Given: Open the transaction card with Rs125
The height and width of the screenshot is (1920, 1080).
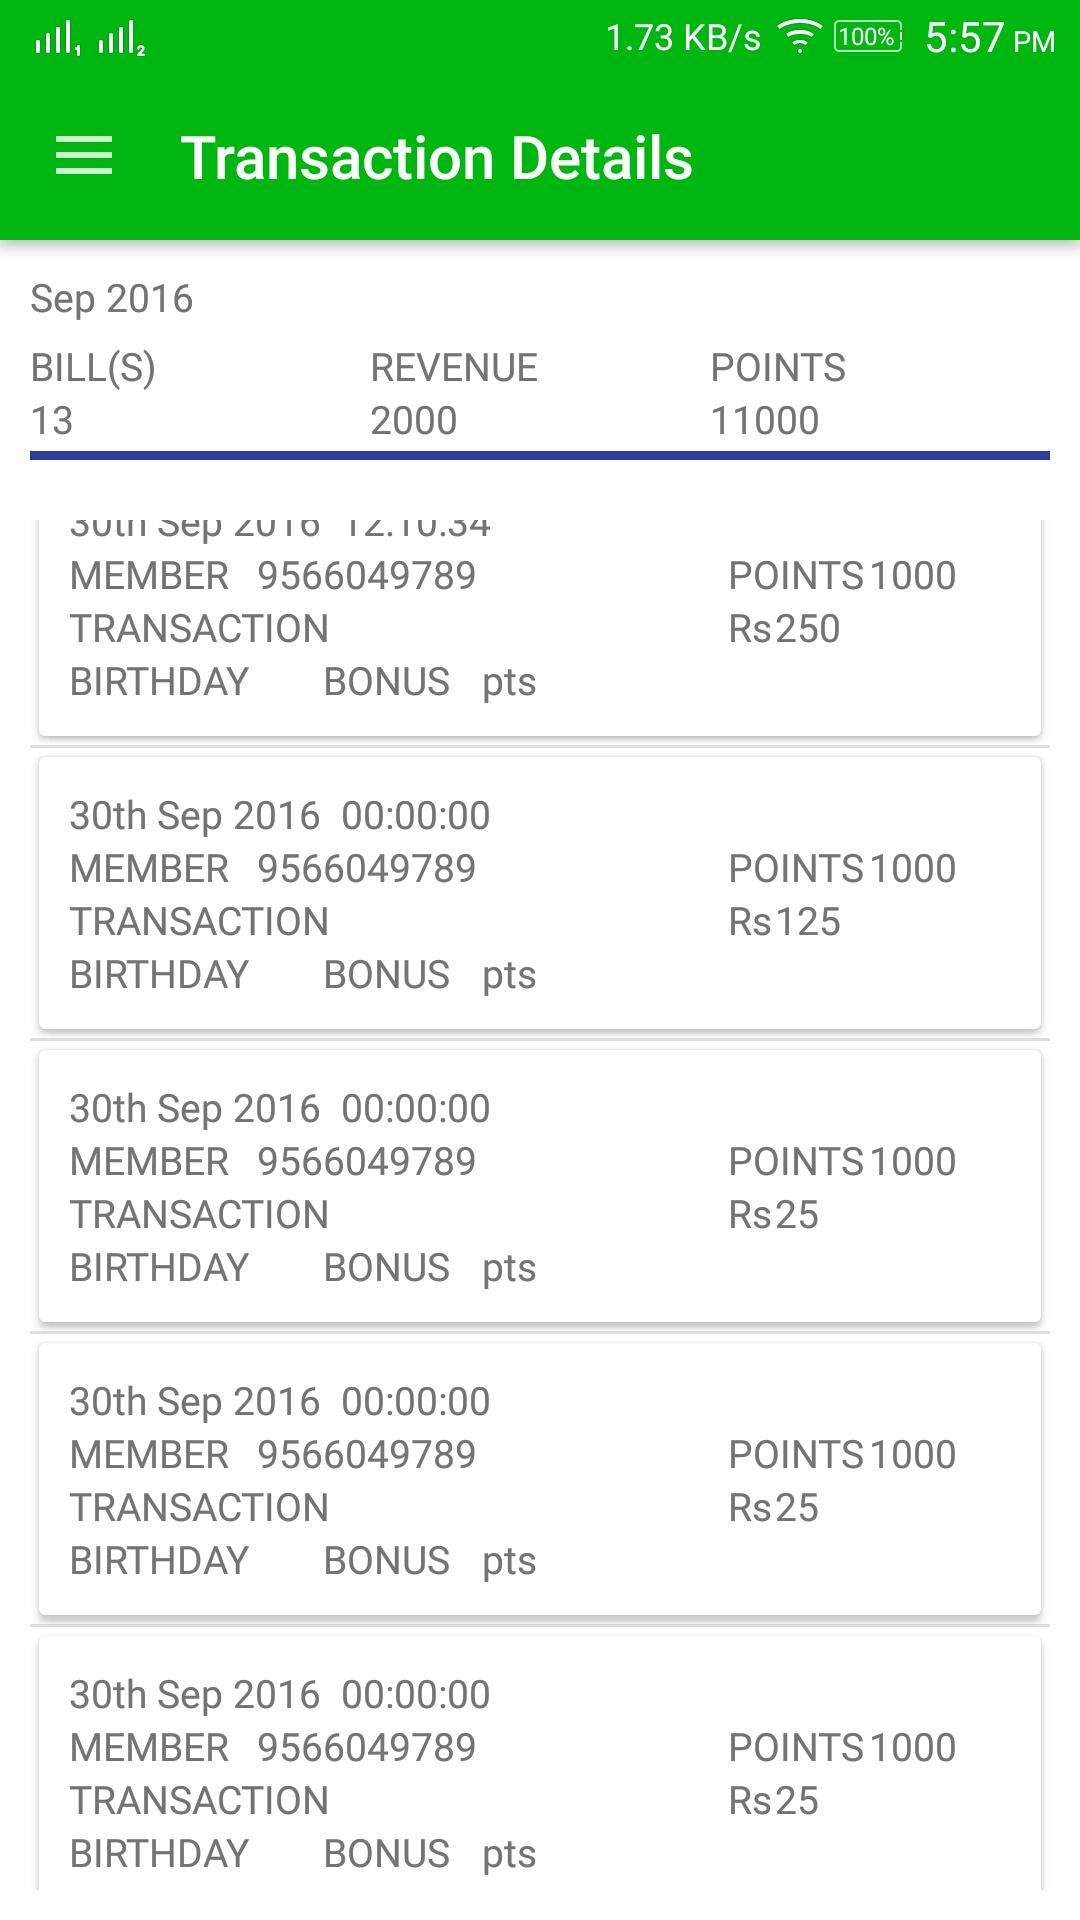Looking at the screenshot, I should tap(540, 893).
